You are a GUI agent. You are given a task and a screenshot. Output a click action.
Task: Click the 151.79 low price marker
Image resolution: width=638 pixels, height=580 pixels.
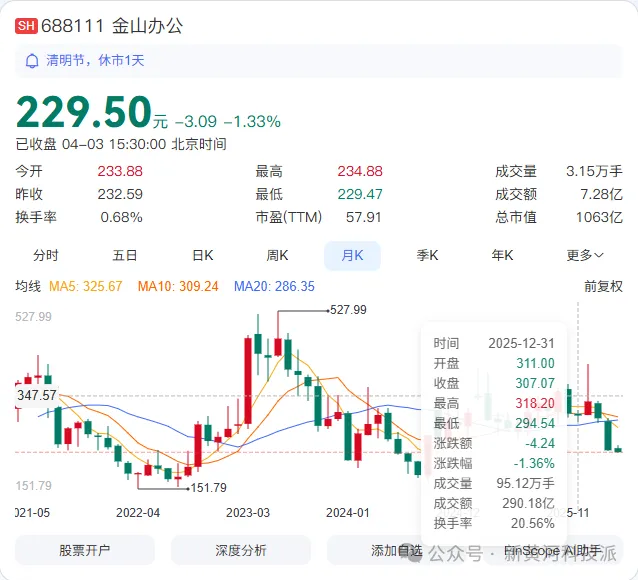[x=208, y=488]
